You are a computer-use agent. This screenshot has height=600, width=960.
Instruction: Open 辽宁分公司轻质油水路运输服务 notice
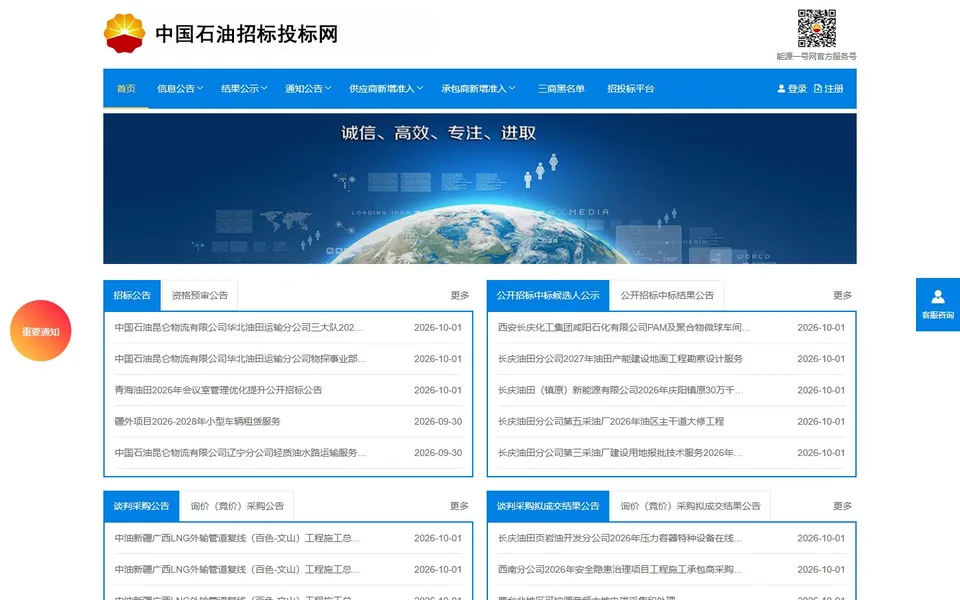pyautogui.click(x=240, y=452)
